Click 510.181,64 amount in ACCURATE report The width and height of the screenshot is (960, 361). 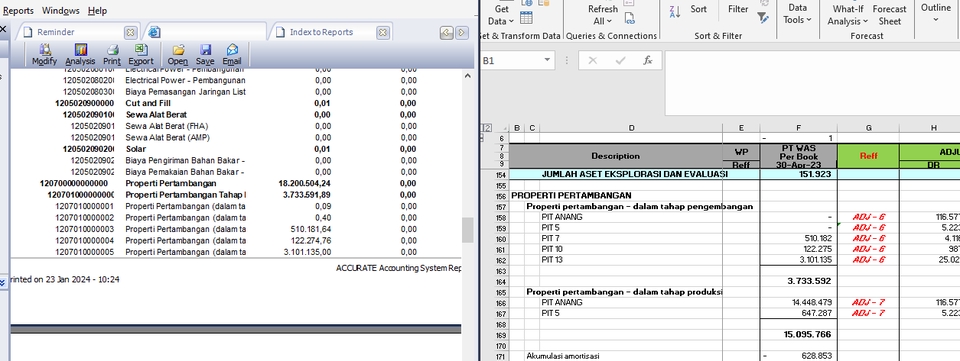click(x=312, y=229)
